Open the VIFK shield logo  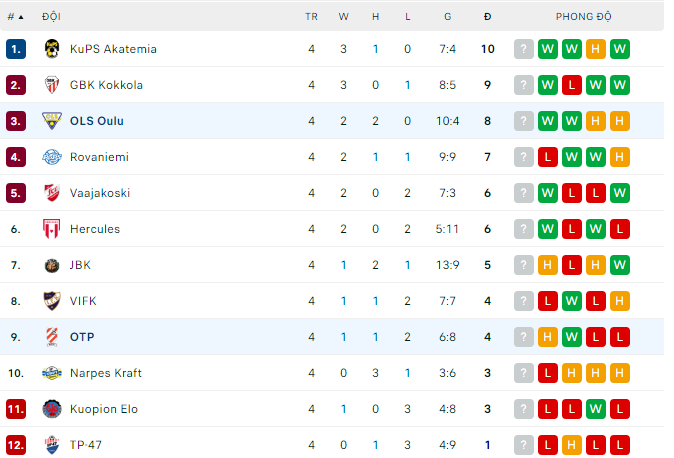point(52,301)
